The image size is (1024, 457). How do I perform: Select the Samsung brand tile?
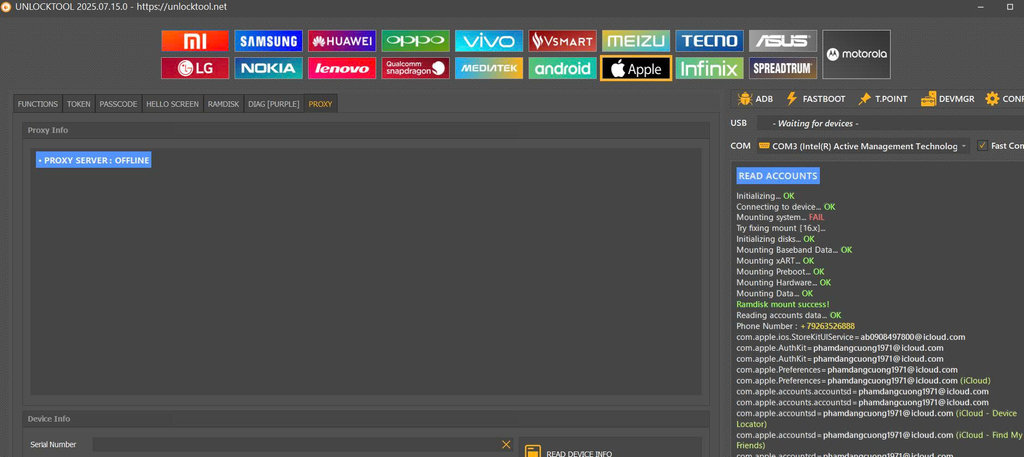268,41
